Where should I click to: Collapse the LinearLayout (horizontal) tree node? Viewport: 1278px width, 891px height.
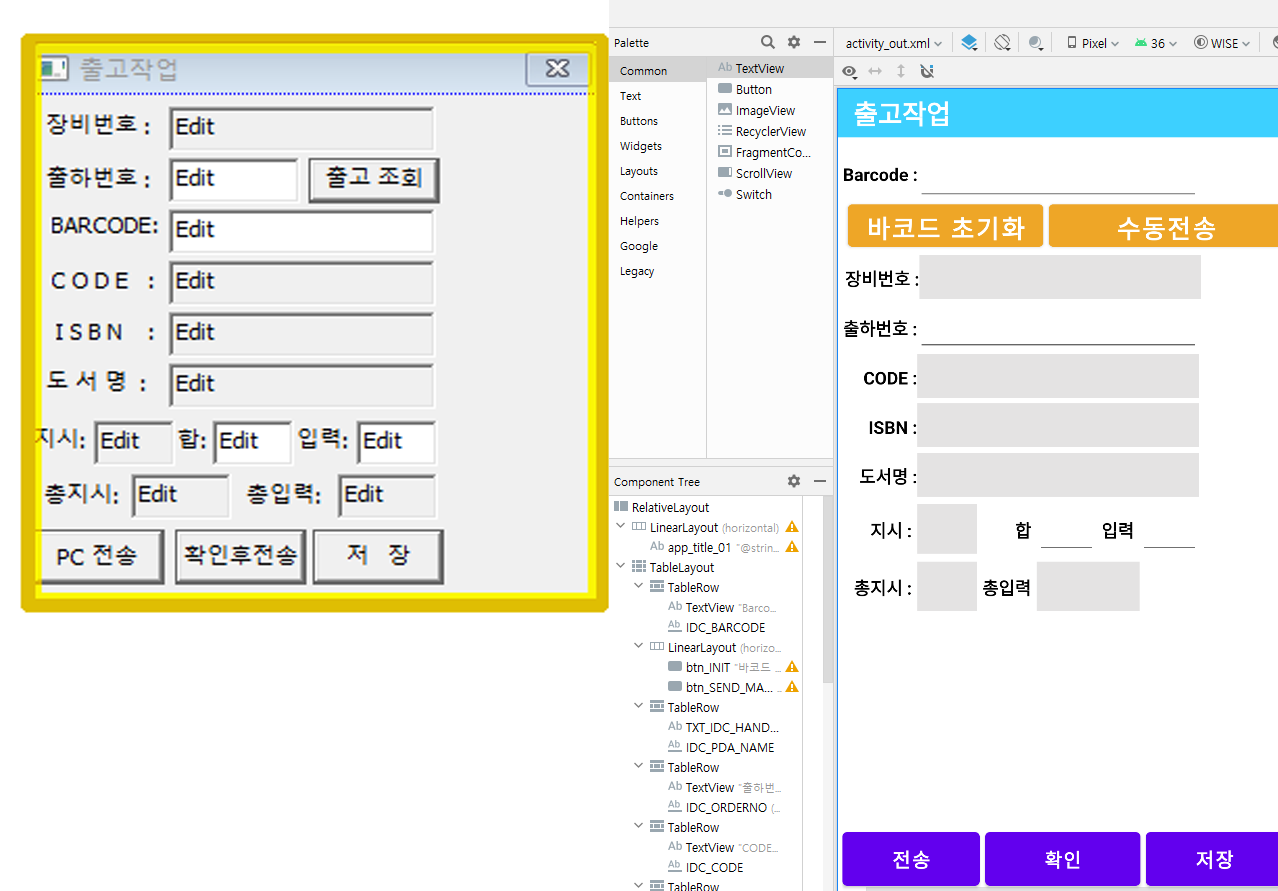[x=621, y=527]
